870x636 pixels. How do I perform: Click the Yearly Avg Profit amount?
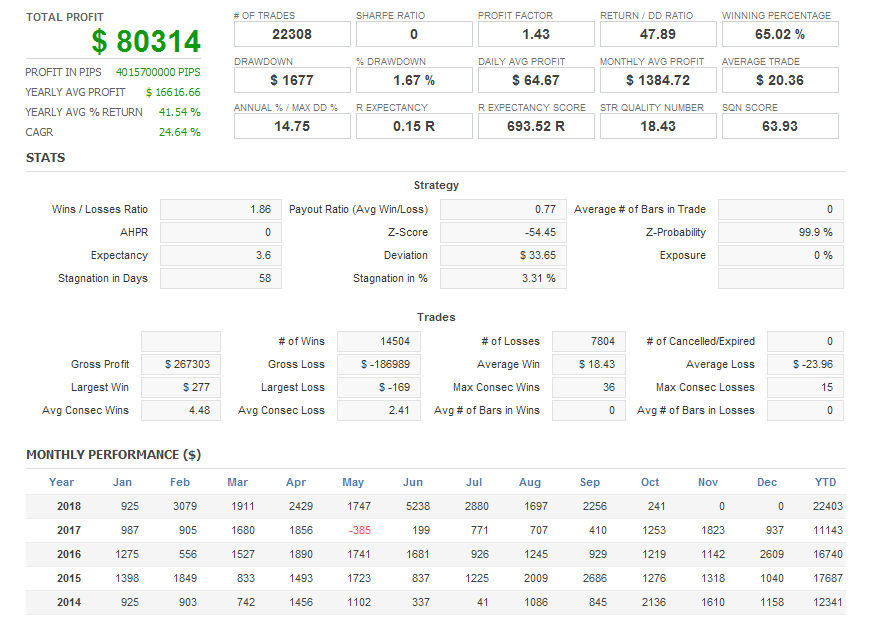(173, 92)
